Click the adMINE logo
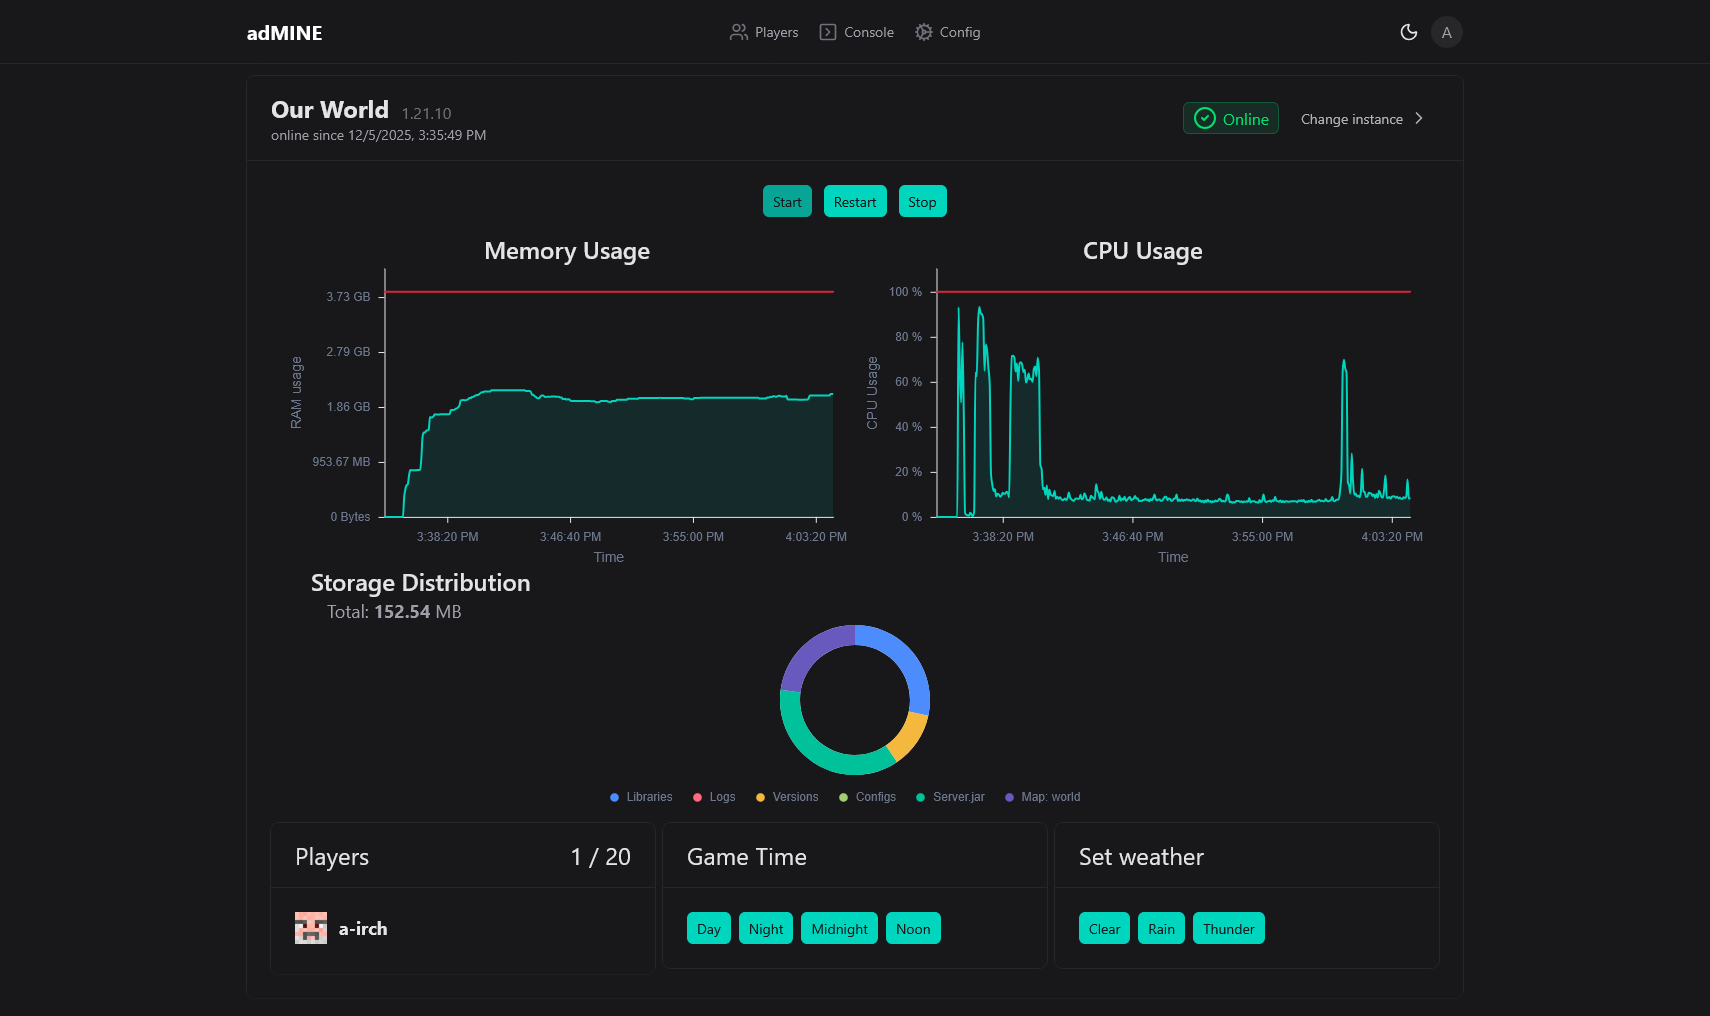This screenshot has height=1016, width=1710. pos(284,33)
